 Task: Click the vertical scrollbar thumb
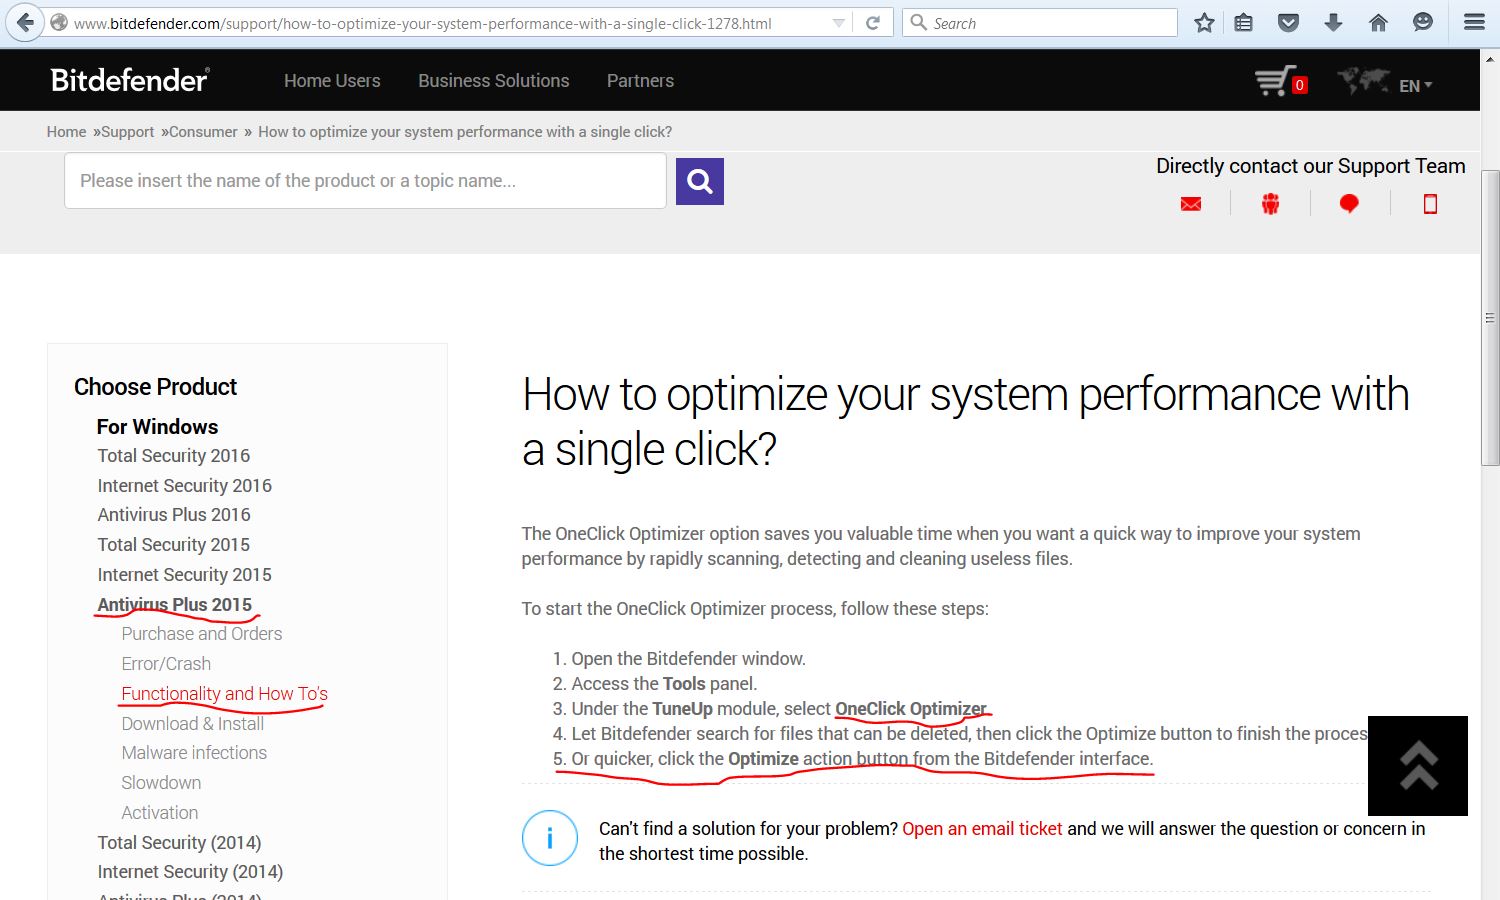(x=1490, y=318)
